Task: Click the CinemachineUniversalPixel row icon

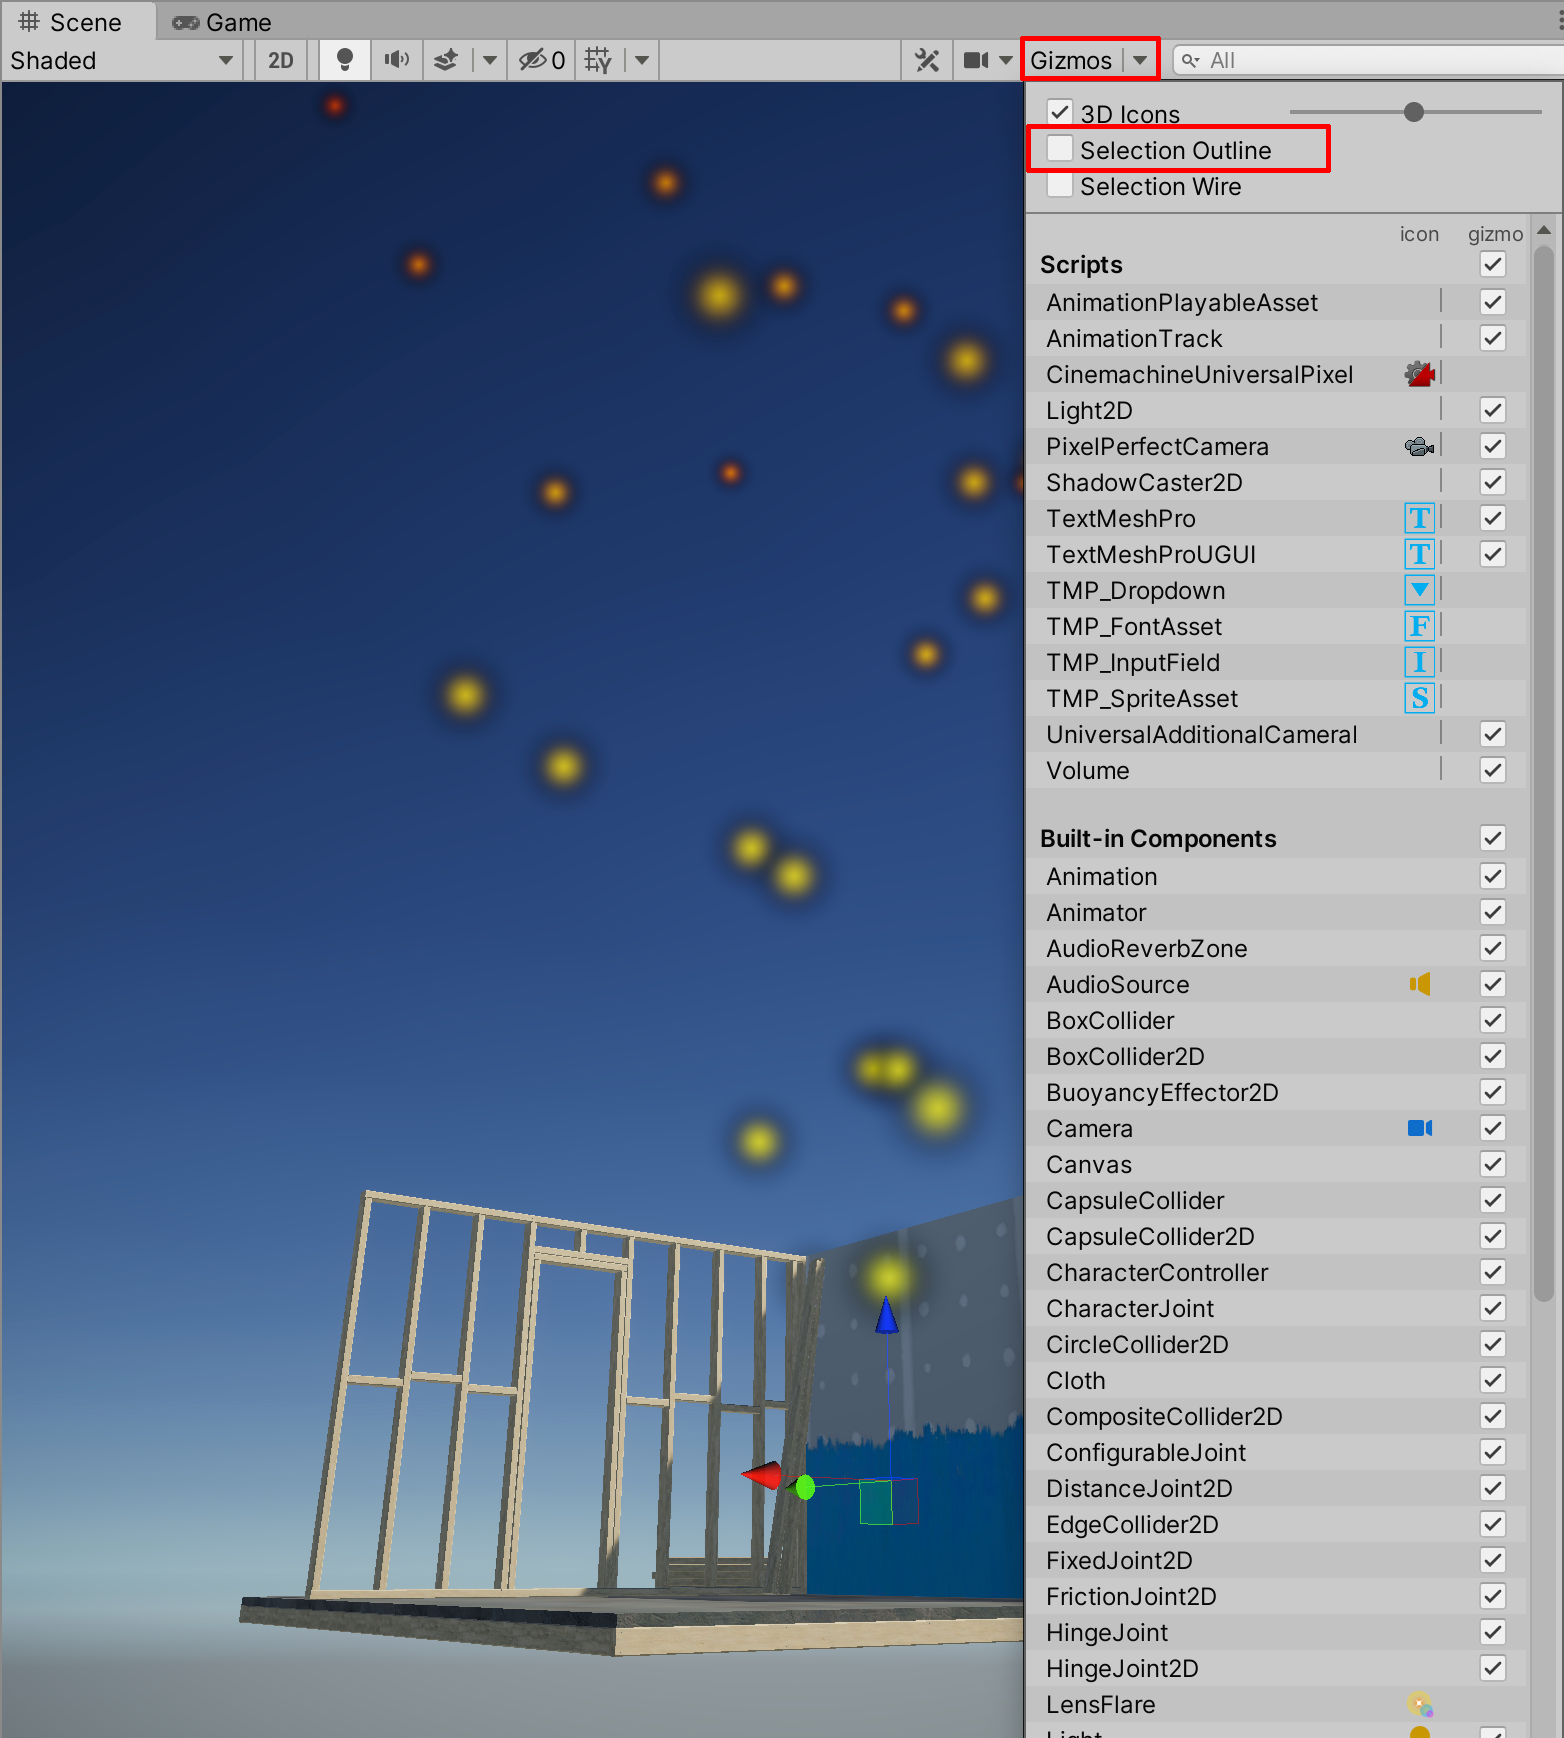Action: (1419, 375)
